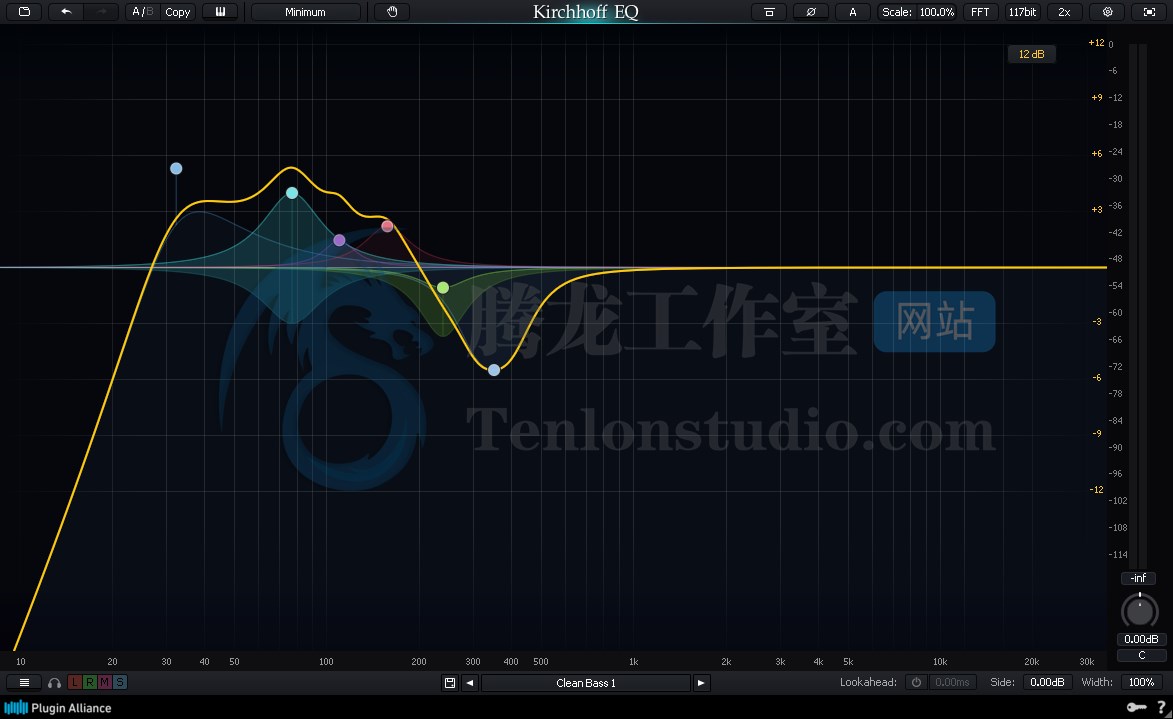Click the output gain knob
Image resolution: width=1173 pixels, height=719 pixels.
1139,611
